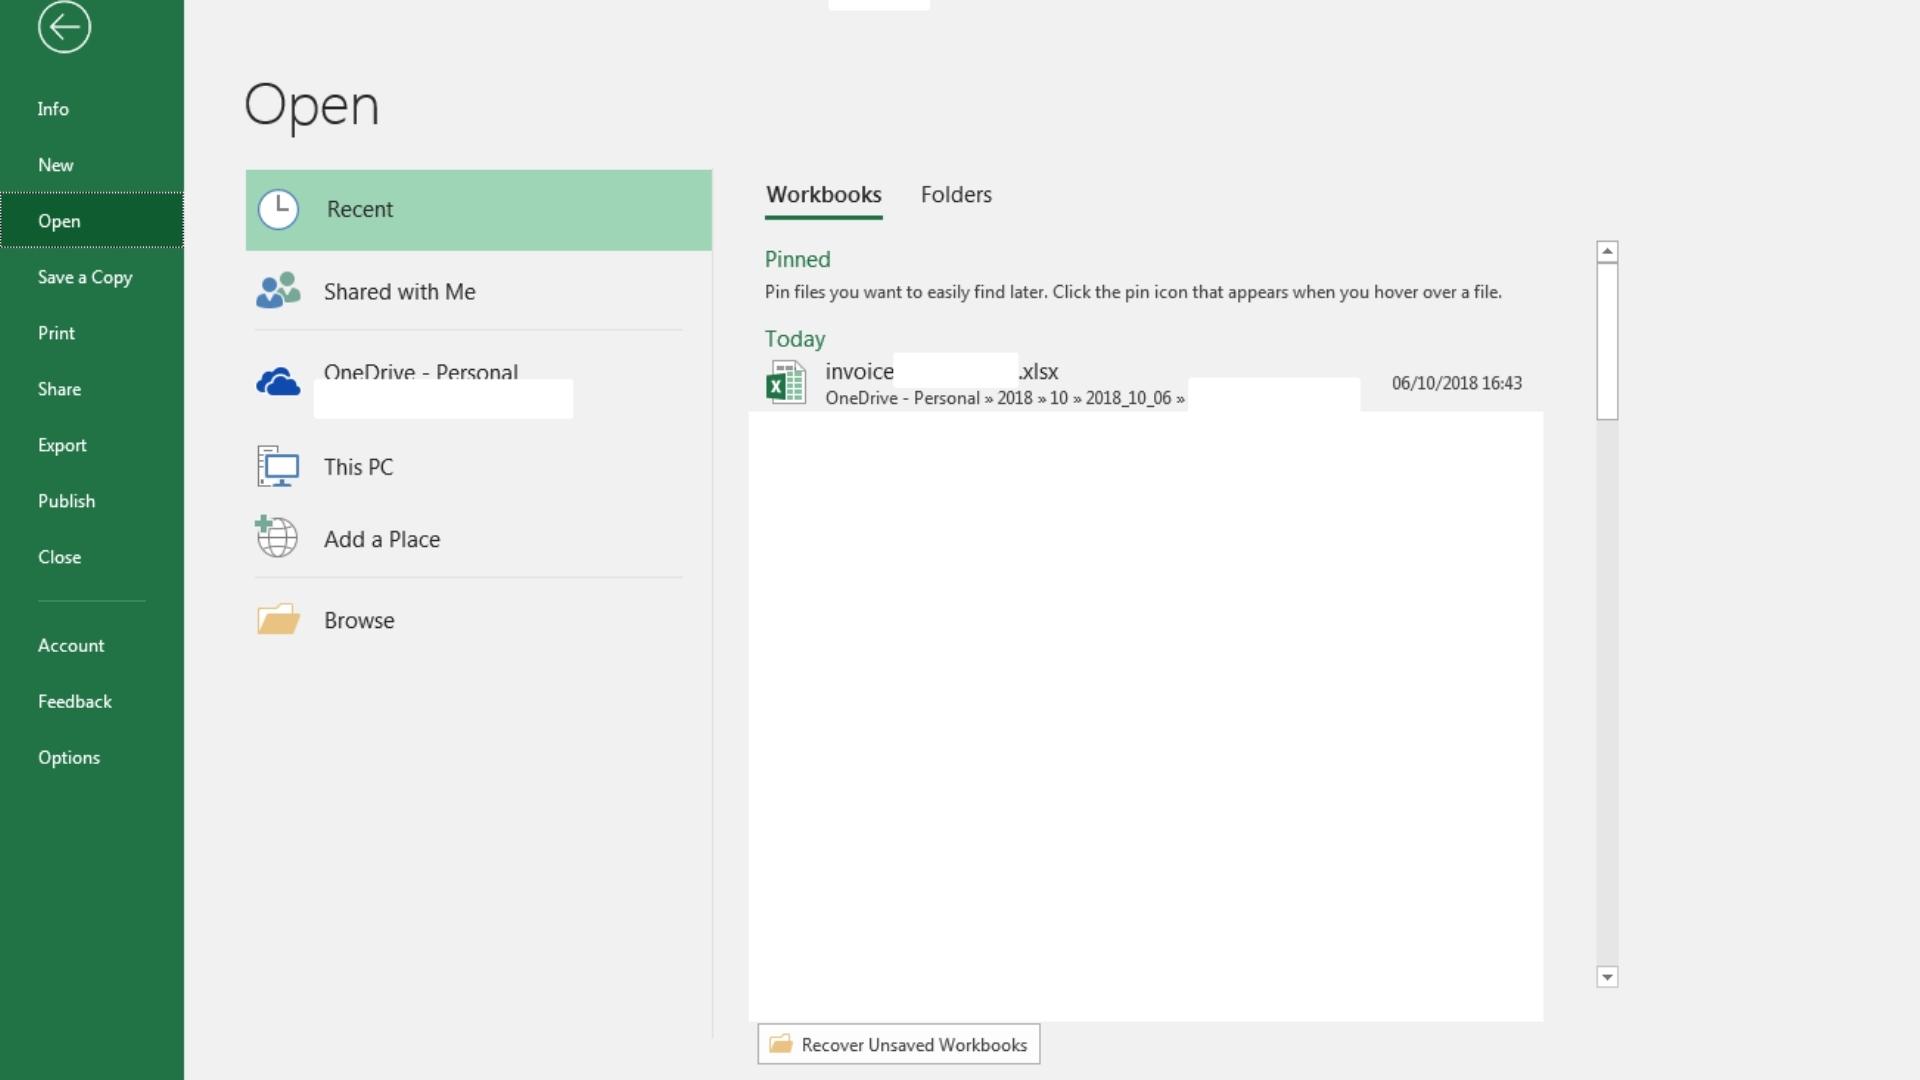Screen dimensions: 1920x1080
Task: Open Account settings
Action: [92, 645]
